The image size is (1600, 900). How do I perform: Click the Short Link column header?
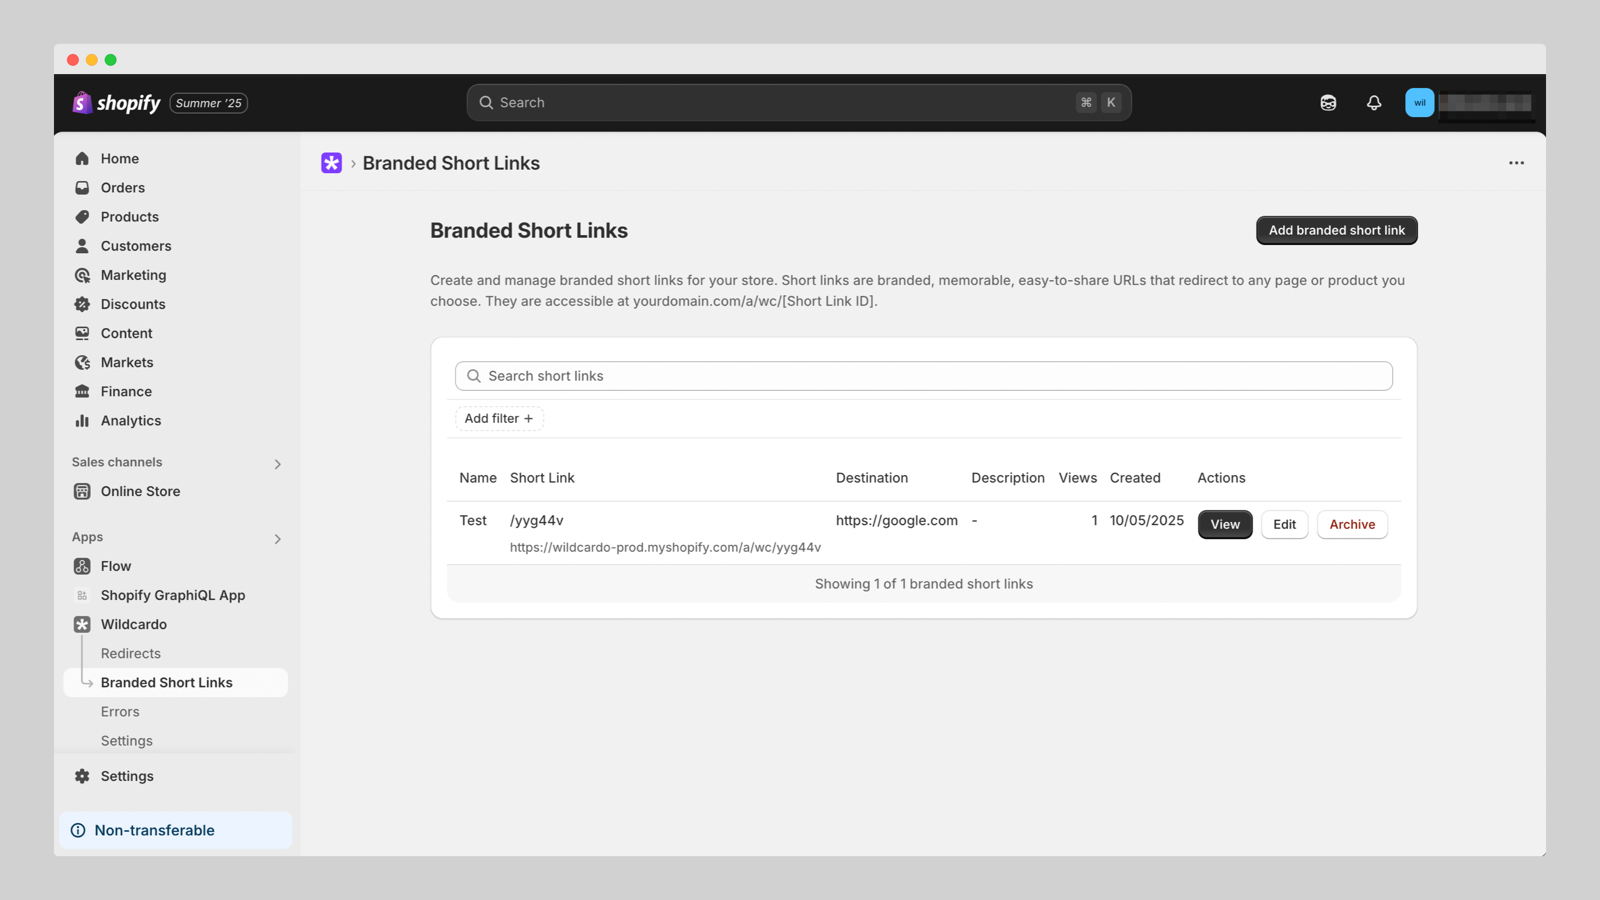542,478
